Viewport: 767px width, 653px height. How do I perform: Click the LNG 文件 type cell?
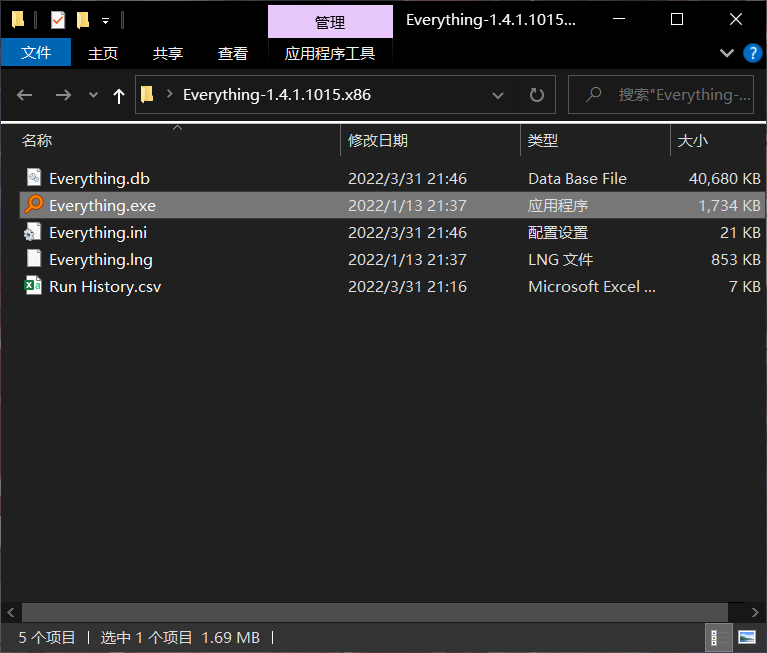pyautogui.click(x=561, y=259)
